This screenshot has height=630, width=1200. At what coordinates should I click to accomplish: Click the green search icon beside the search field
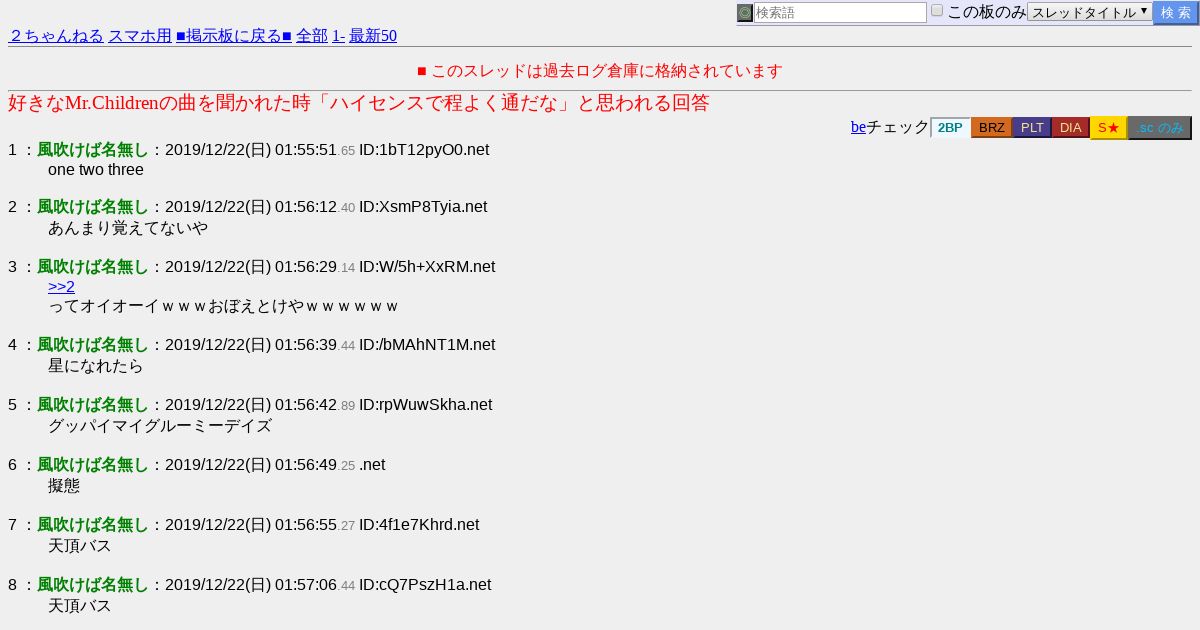(x=745, y=13)
